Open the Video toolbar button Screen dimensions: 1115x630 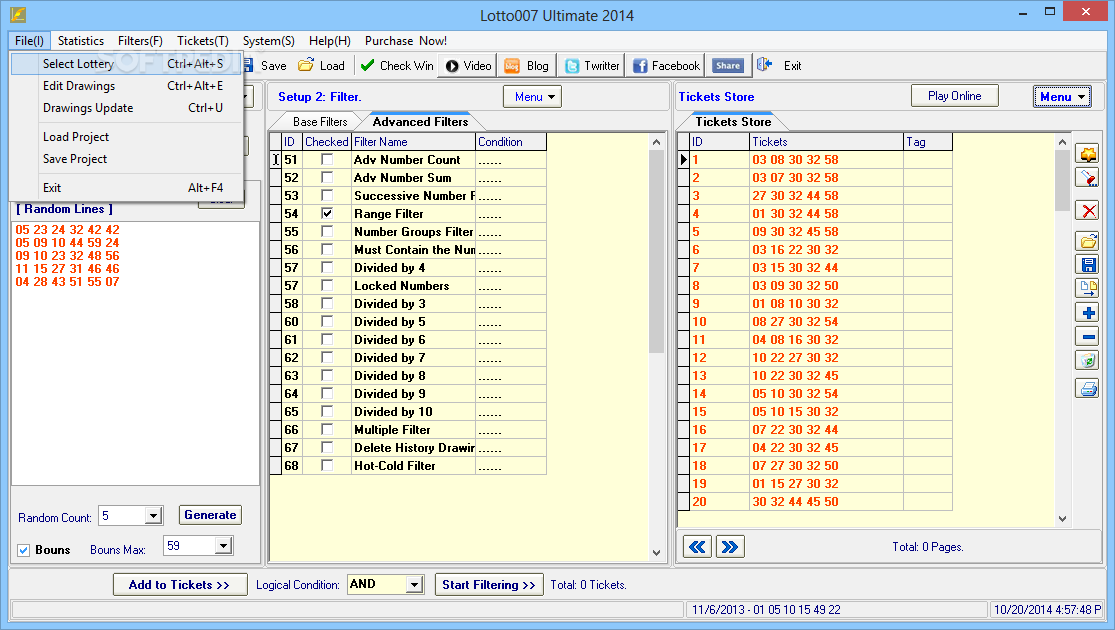[x=468, y=65]
